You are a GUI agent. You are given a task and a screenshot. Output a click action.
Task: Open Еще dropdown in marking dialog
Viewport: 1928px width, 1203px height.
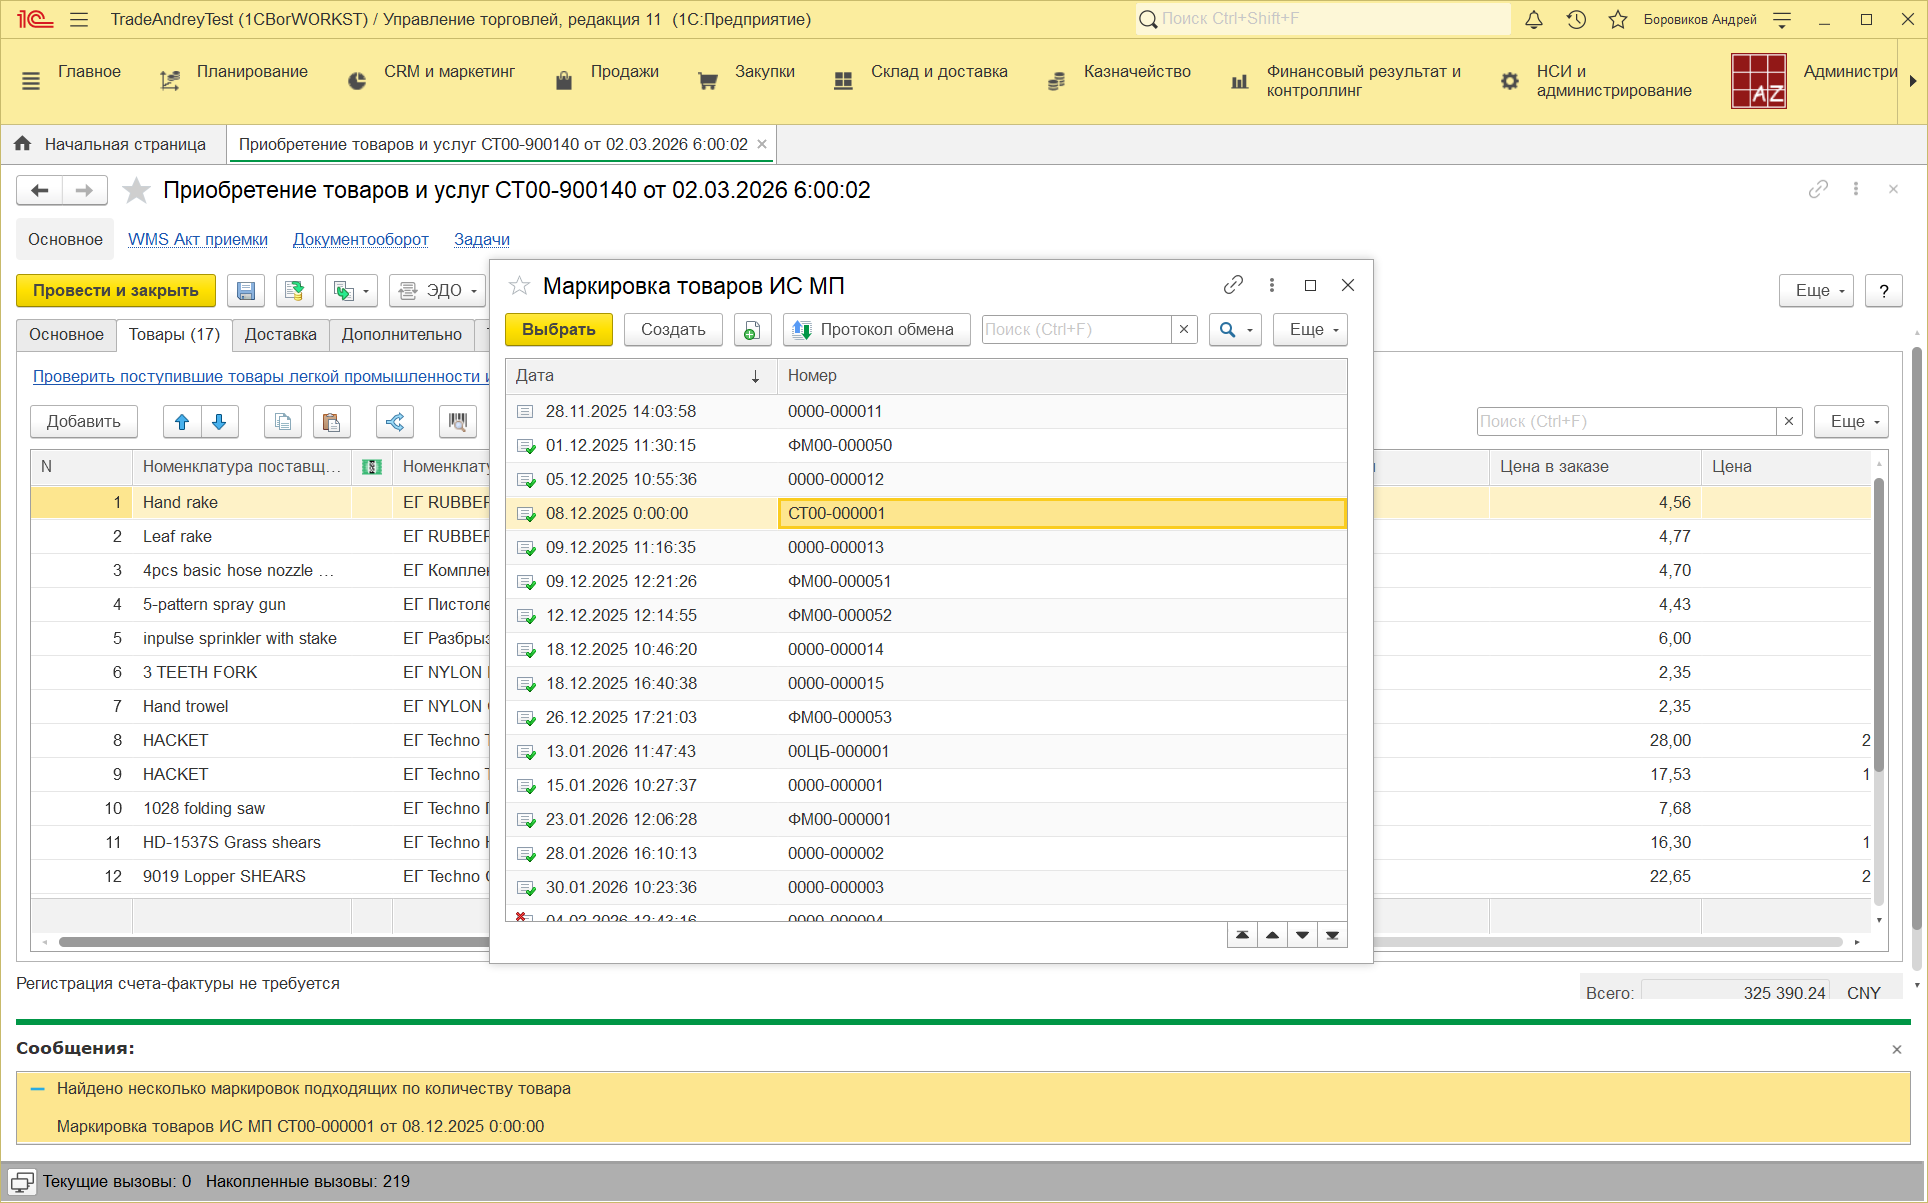click(1310, 330)
